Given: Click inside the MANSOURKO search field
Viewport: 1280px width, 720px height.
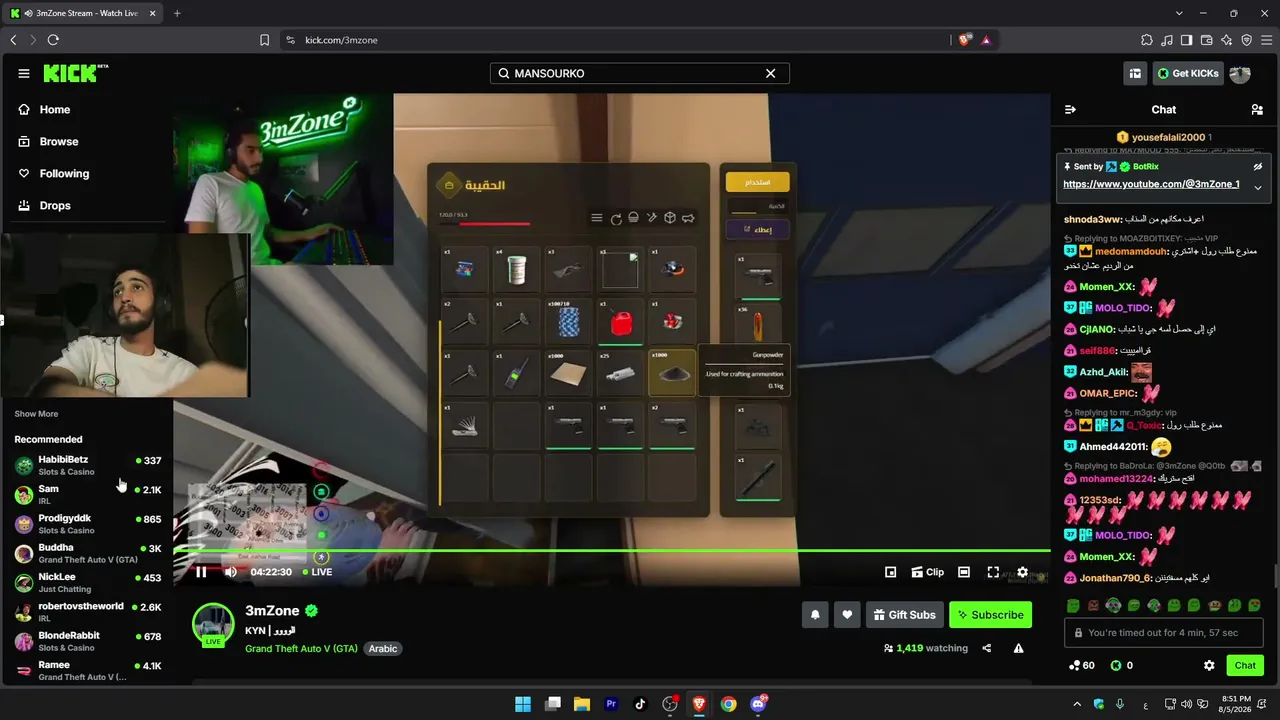Looking at the screenshot, I should click(x=640, y=73).
